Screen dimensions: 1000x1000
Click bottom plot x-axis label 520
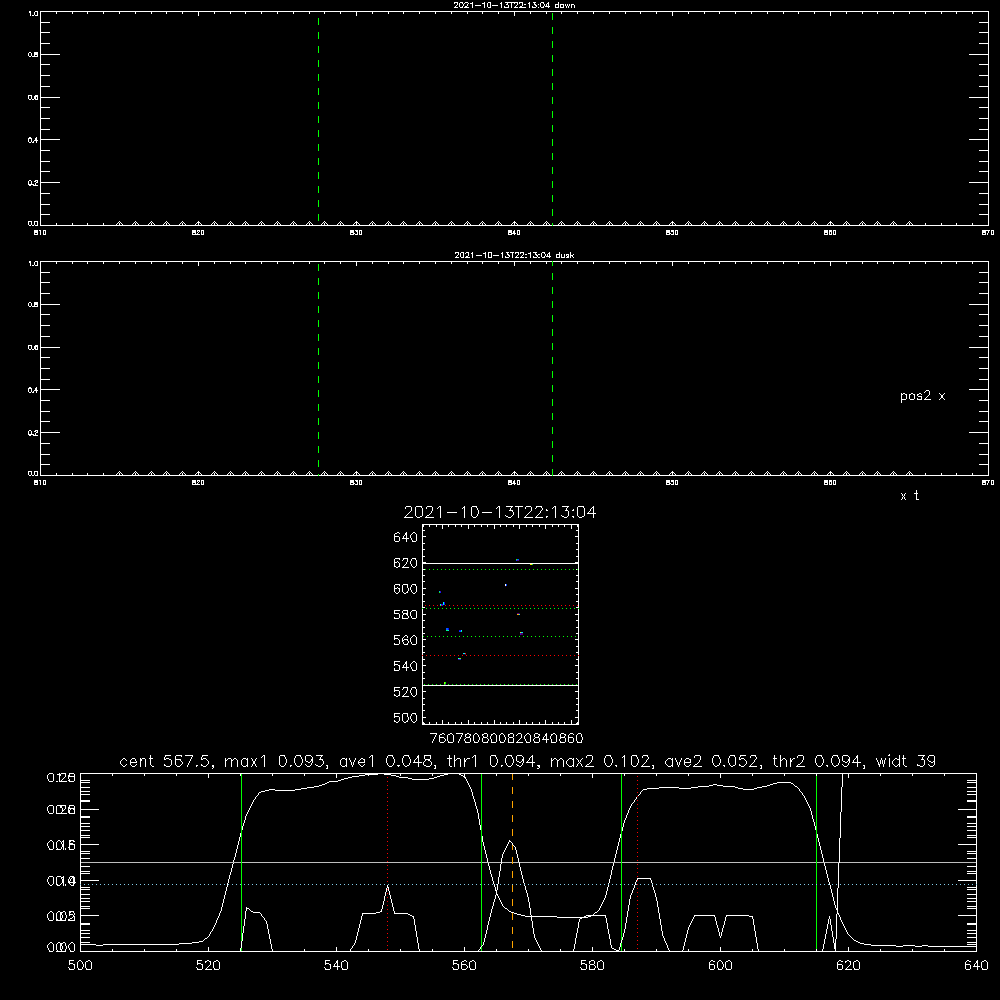(208, 966)
